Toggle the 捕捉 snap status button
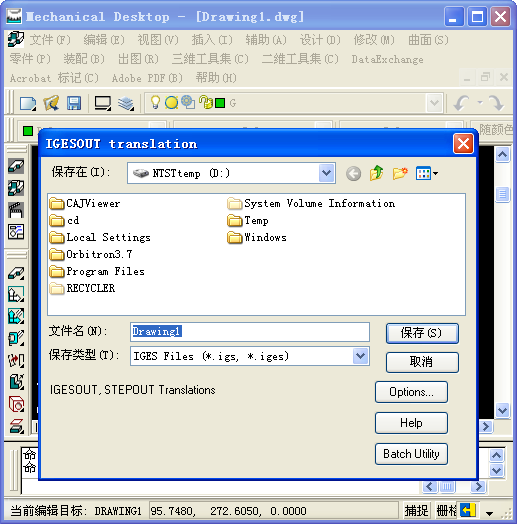 coord(416,511)
